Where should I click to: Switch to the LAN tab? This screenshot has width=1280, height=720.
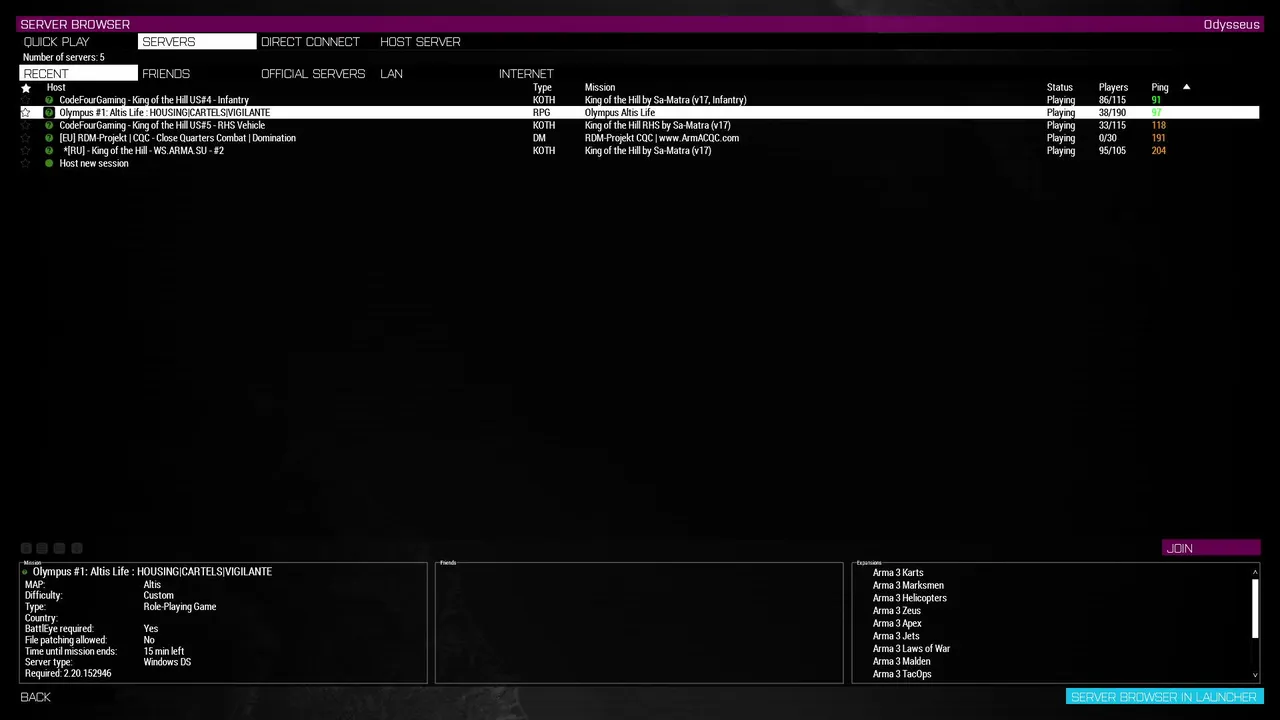(x=435, y=74)
